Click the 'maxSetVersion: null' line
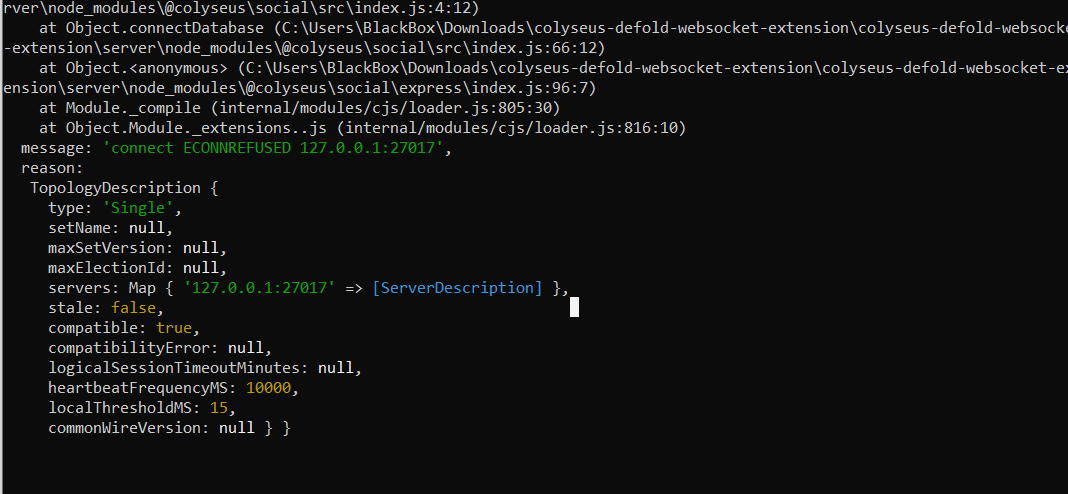Image resolution: width=1068 pixels, height=494 pixels. coord(138,247)
